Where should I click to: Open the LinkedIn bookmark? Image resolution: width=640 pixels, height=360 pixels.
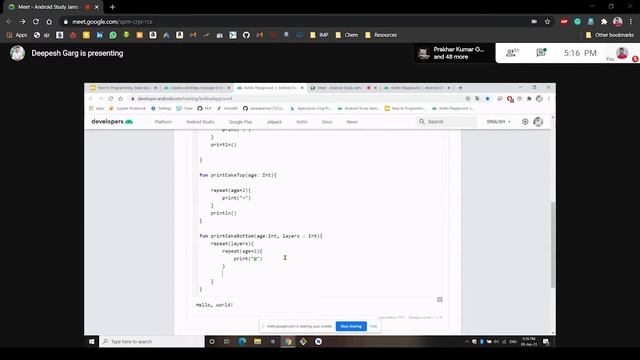coord(100,35)
